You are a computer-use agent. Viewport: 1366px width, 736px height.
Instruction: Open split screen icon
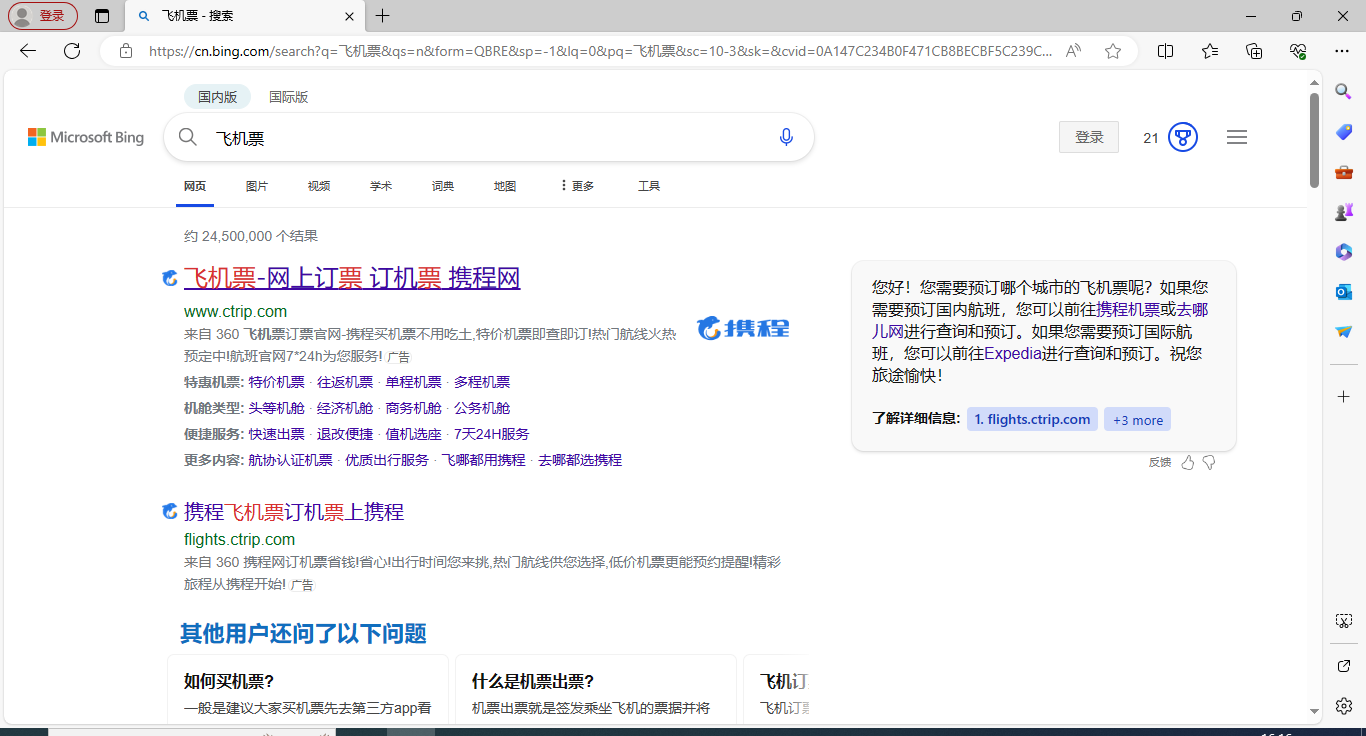click(x=1165, y=51)
